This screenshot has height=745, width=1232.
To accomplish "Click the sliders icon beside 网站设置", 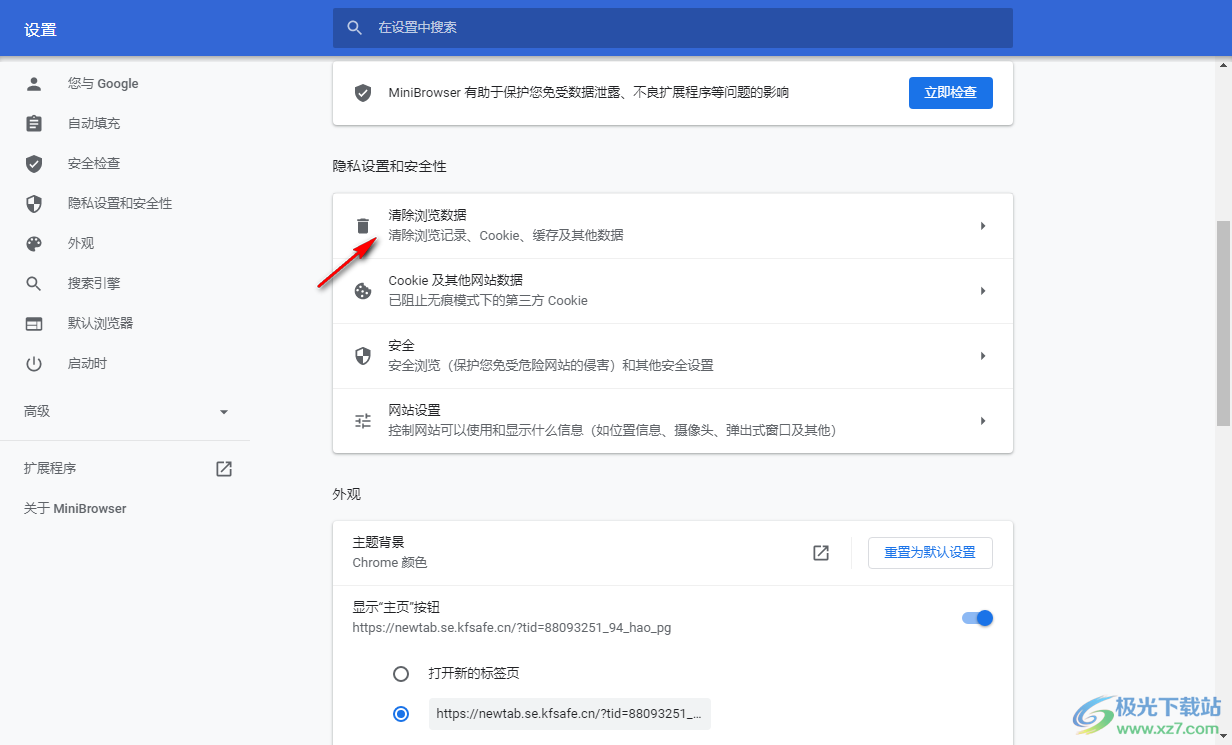I will pos(362,420).
